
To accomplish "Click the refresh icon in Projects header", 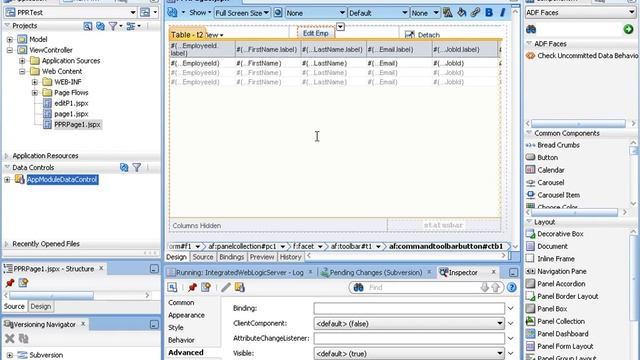I will tap(100, 26).
